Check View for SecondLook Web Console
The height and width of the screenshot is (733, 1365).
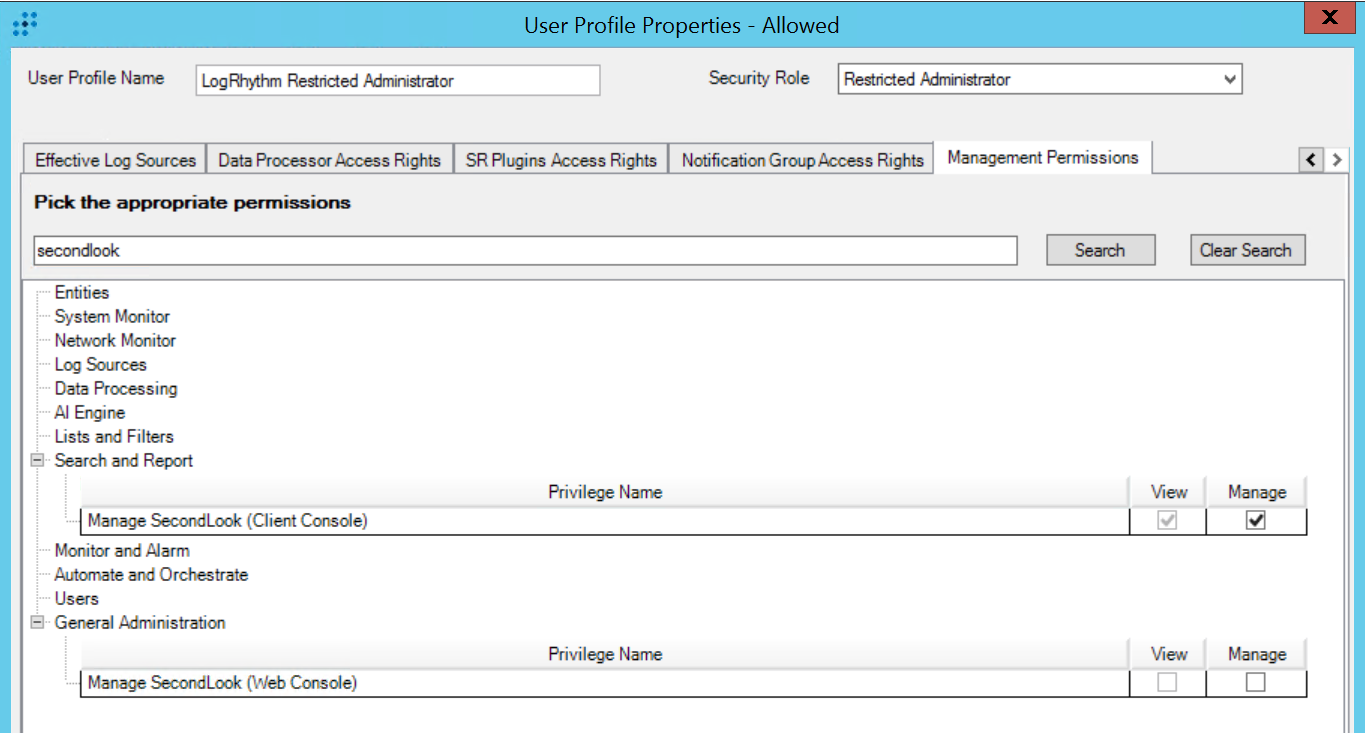tap(1167, 683)
